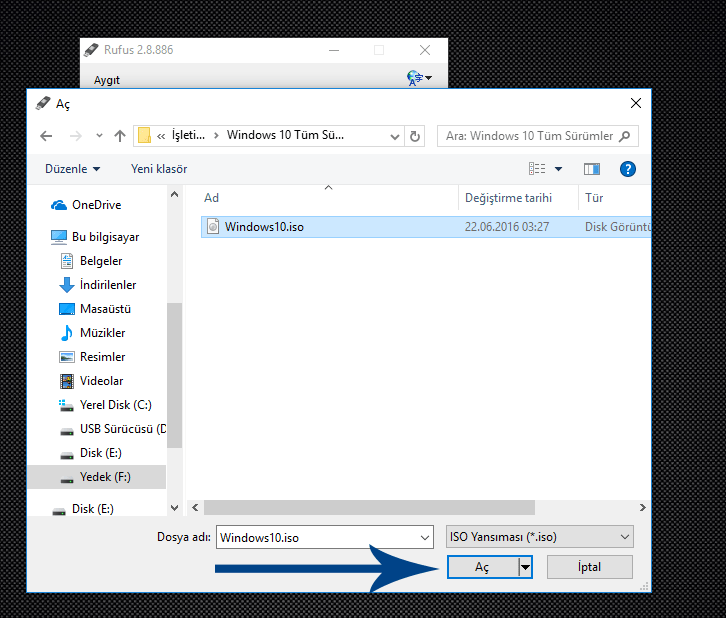
Task: Go up one folder level
Action: coord(120,136)
